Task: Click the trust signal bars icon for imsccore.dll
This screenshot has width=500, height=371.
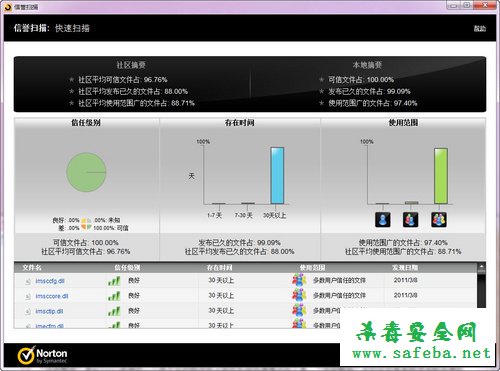Action: click(x=114, y=296)
